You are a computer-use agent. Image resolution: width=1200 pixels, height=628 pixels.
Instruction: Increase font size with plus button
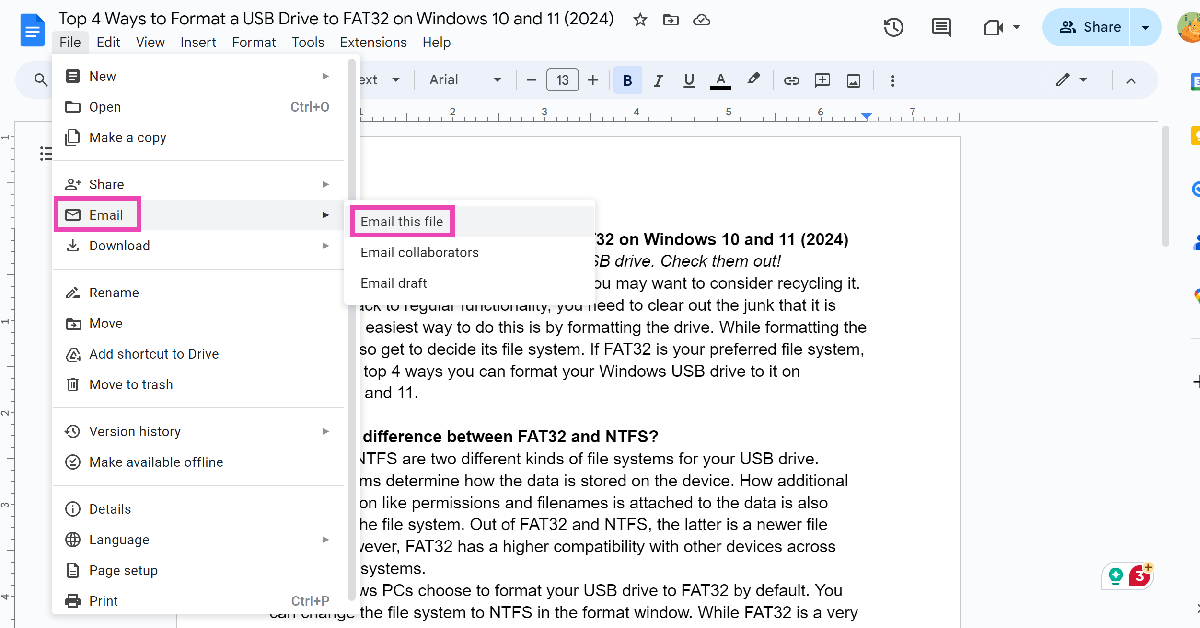593,80
